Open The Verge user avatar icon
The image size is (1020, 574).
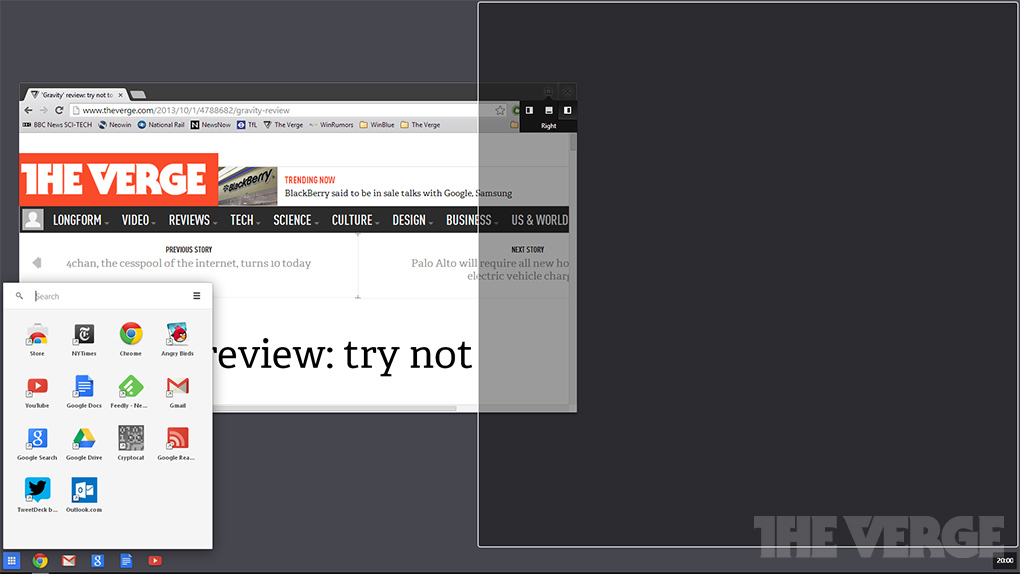tap(33, 219)
